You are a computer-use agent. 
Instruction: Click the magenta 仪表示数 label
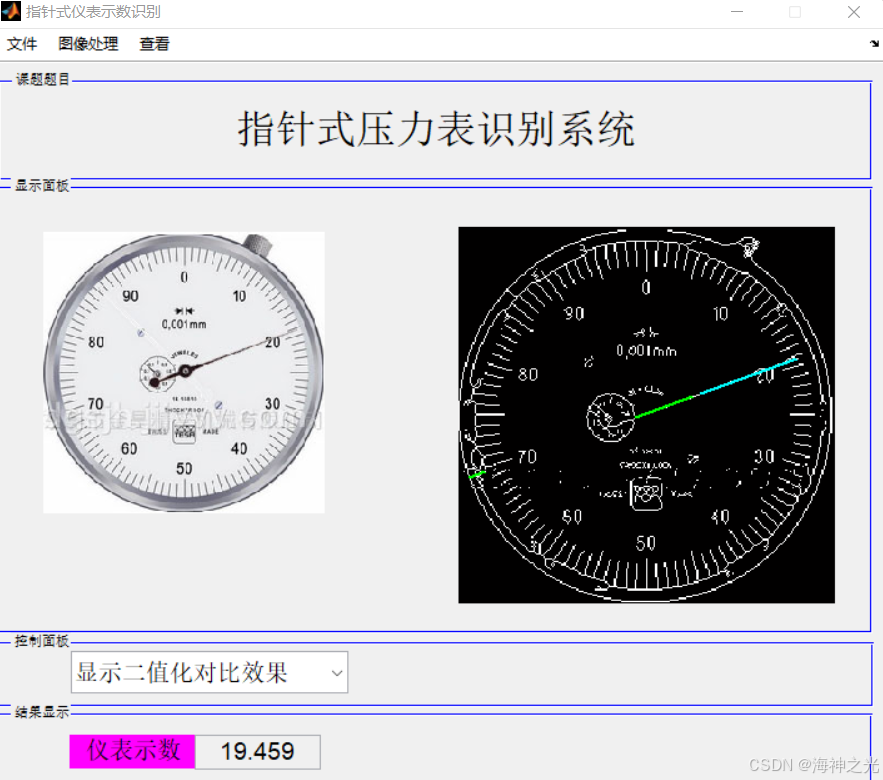click(x=131, y=751)
